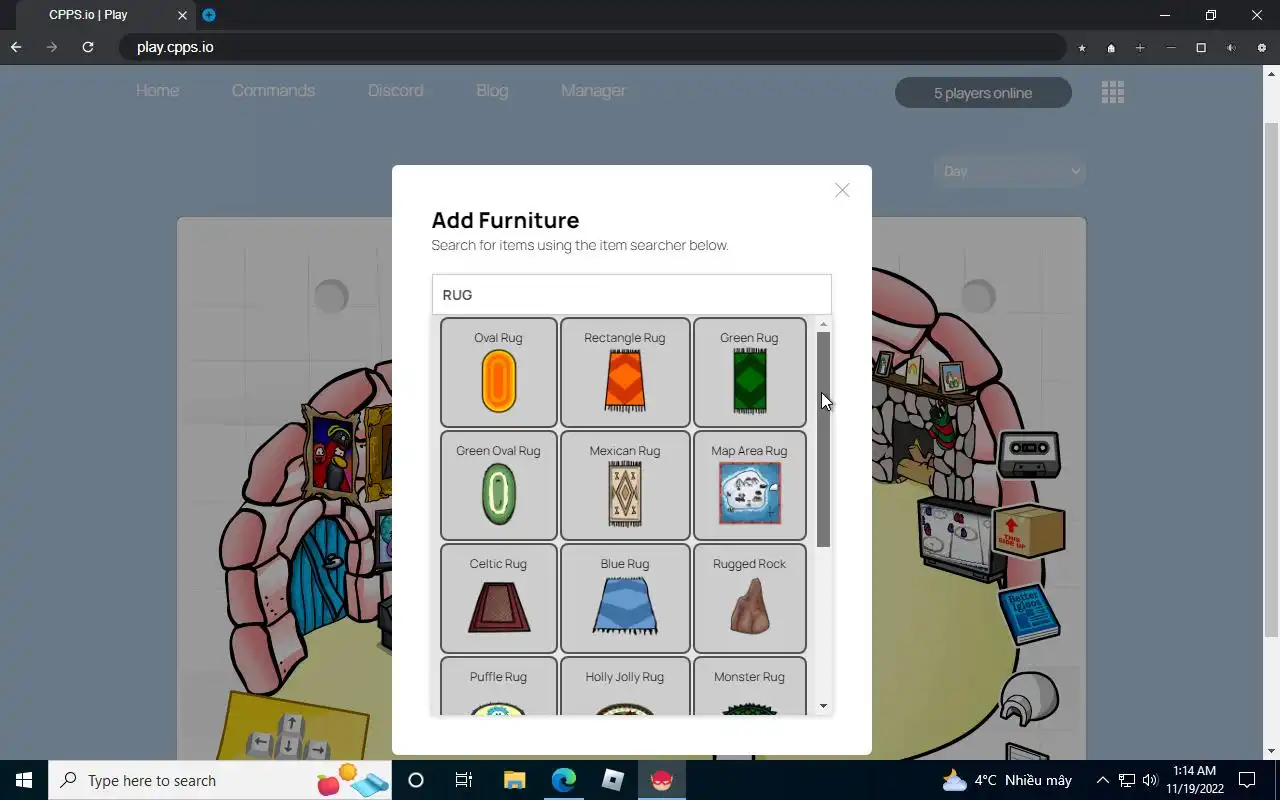Open the network status icon
The height and width of the screenshot is (800, 1280).
coord(1127,780)
